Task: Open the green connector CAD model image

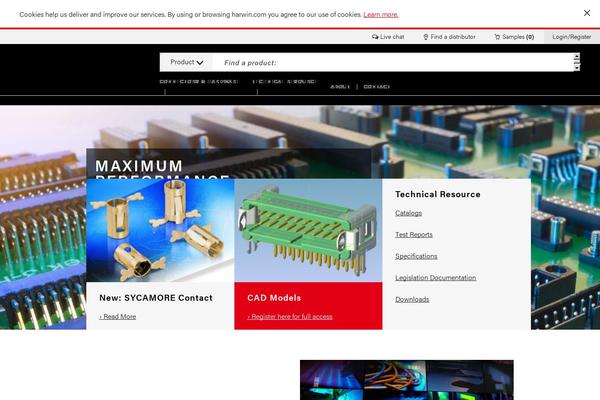Action: (x=308, y=230)
